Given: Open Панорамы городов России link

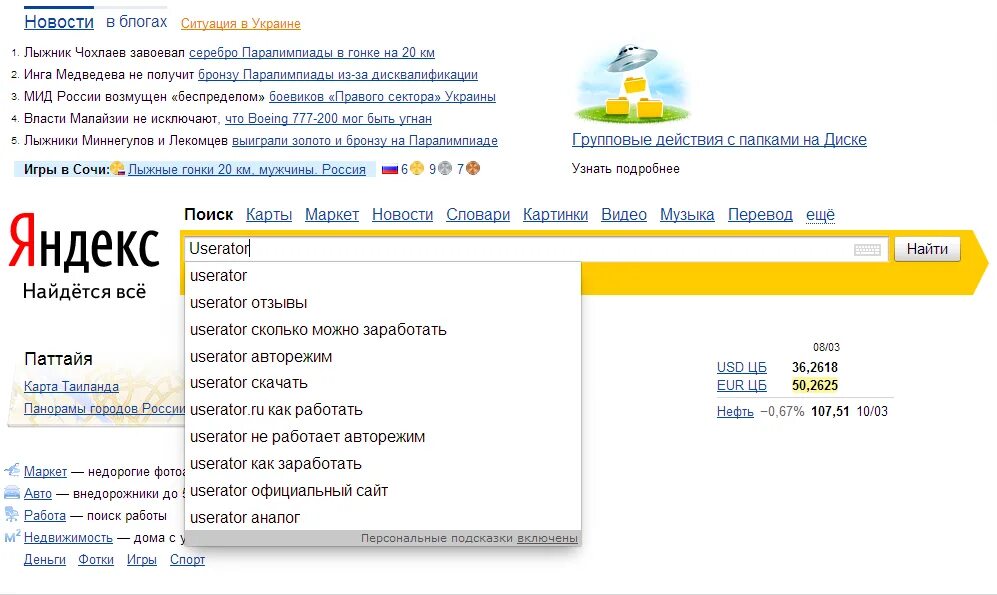Looking at the screenshot, I should [104, 409].
